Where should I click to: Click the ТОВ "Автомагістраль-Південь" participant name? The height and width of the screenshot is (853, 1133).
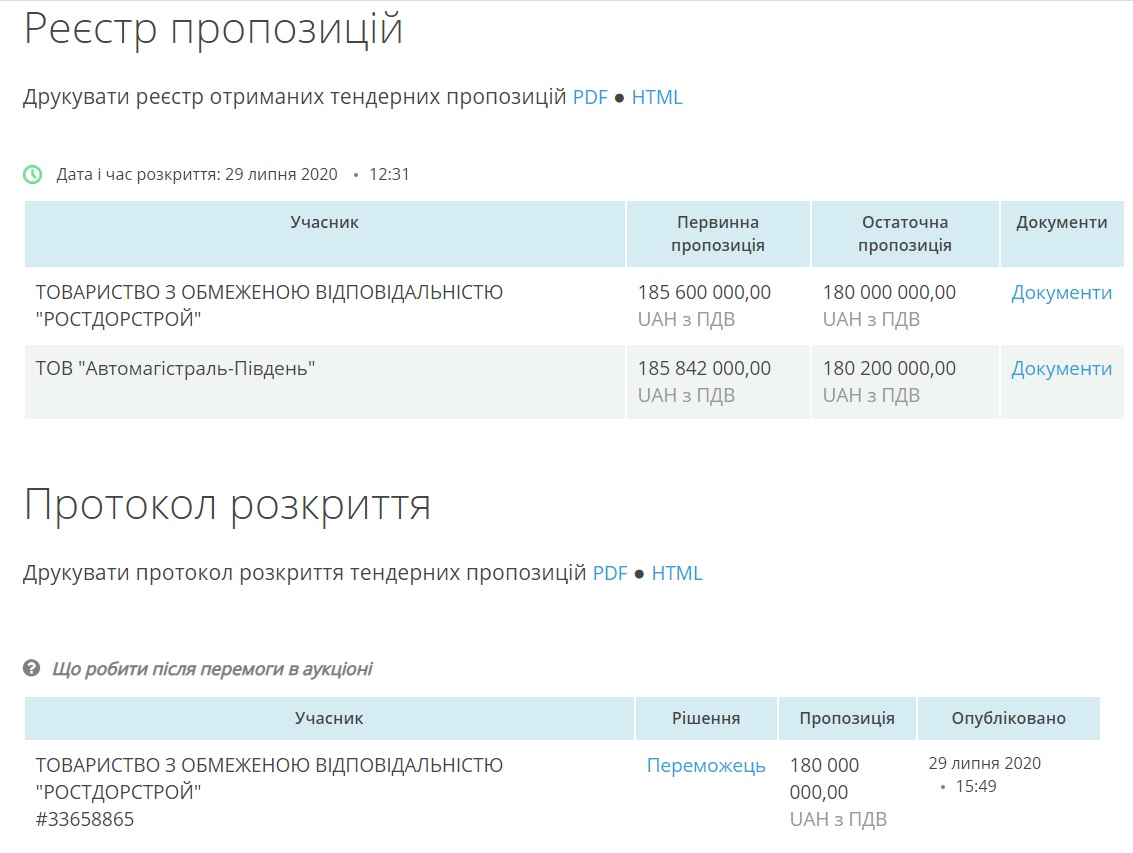tap(176, 369)
